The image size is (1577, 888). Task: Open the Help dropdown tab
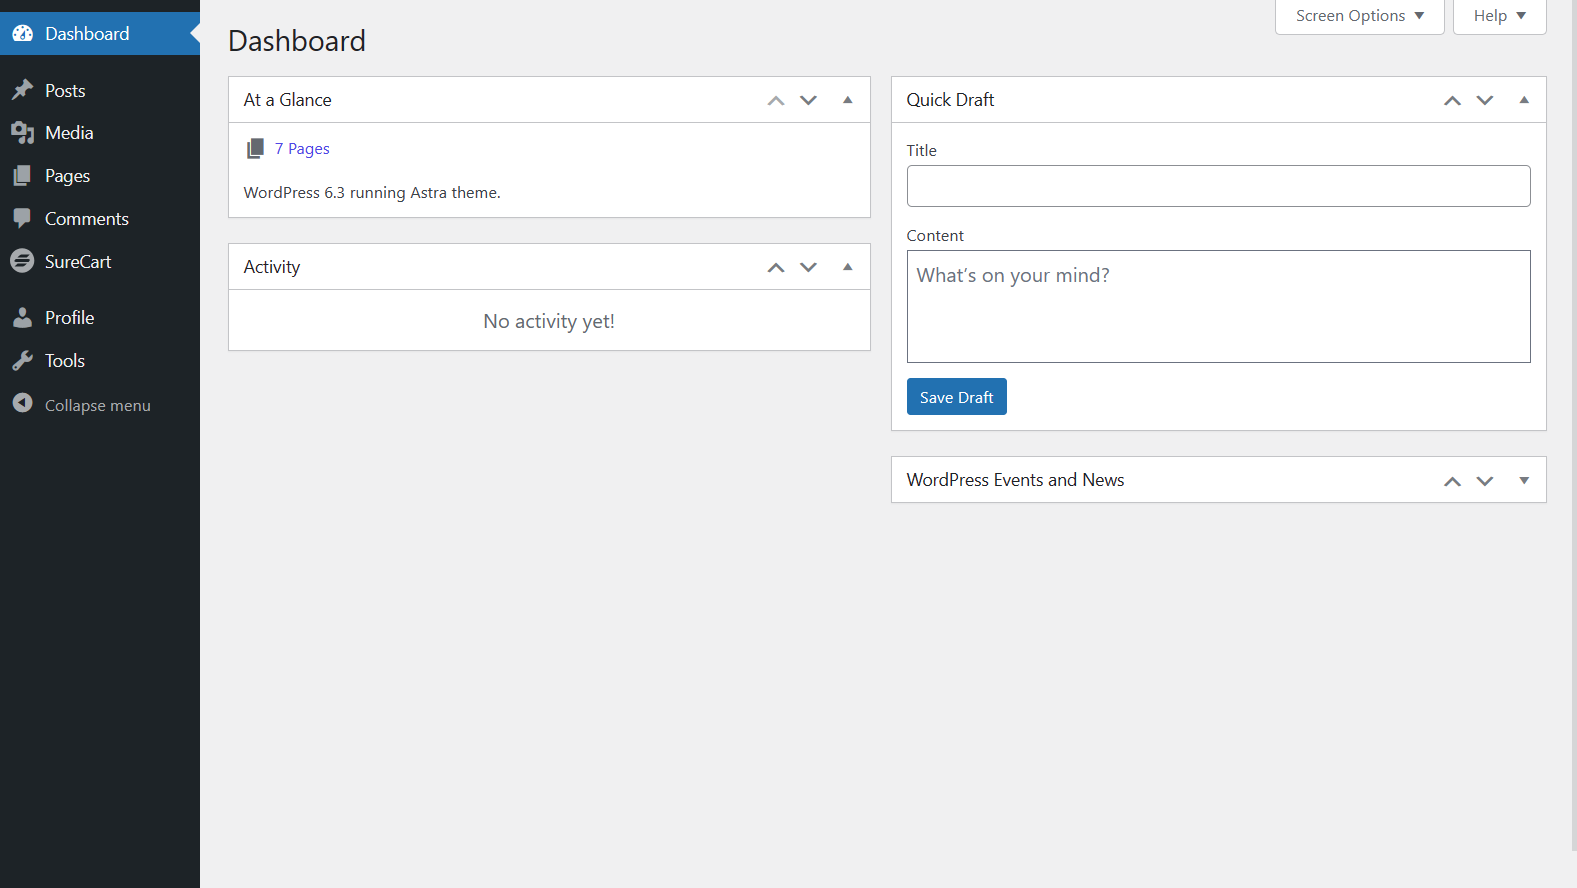[x=1498, y=16]
